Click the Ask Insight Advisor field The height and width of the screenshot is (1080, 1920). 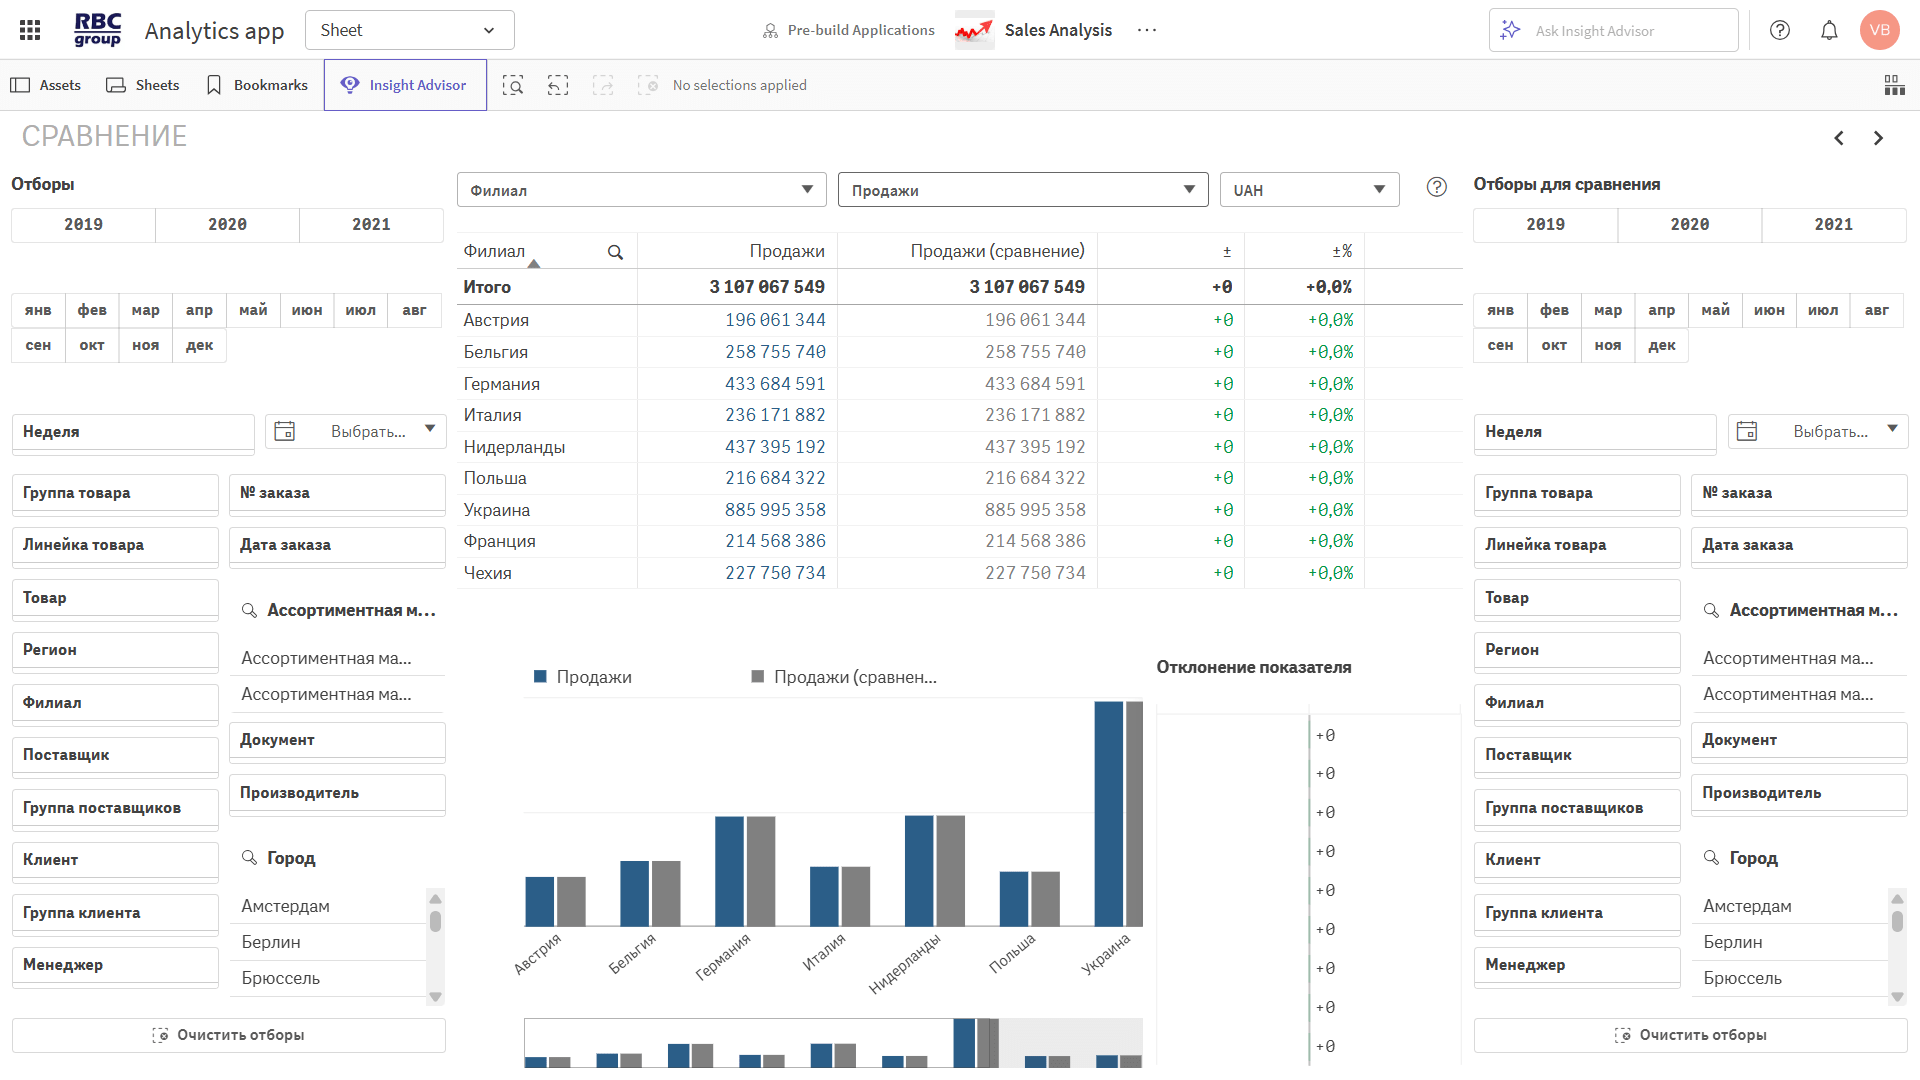(x=1613, y=31)
